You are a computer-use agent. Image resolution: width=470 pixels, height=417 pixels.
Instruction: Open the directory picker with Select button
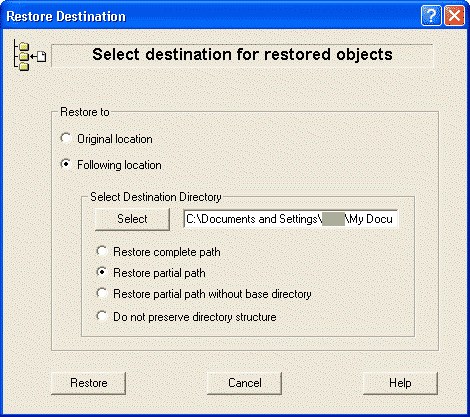(x=132, y=219)
